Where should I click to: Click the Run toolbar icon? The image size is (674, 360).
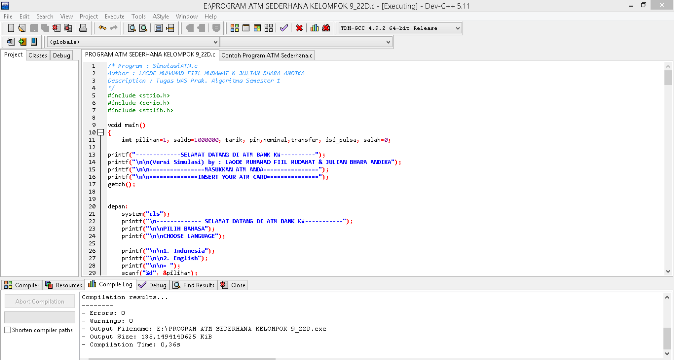246,28
